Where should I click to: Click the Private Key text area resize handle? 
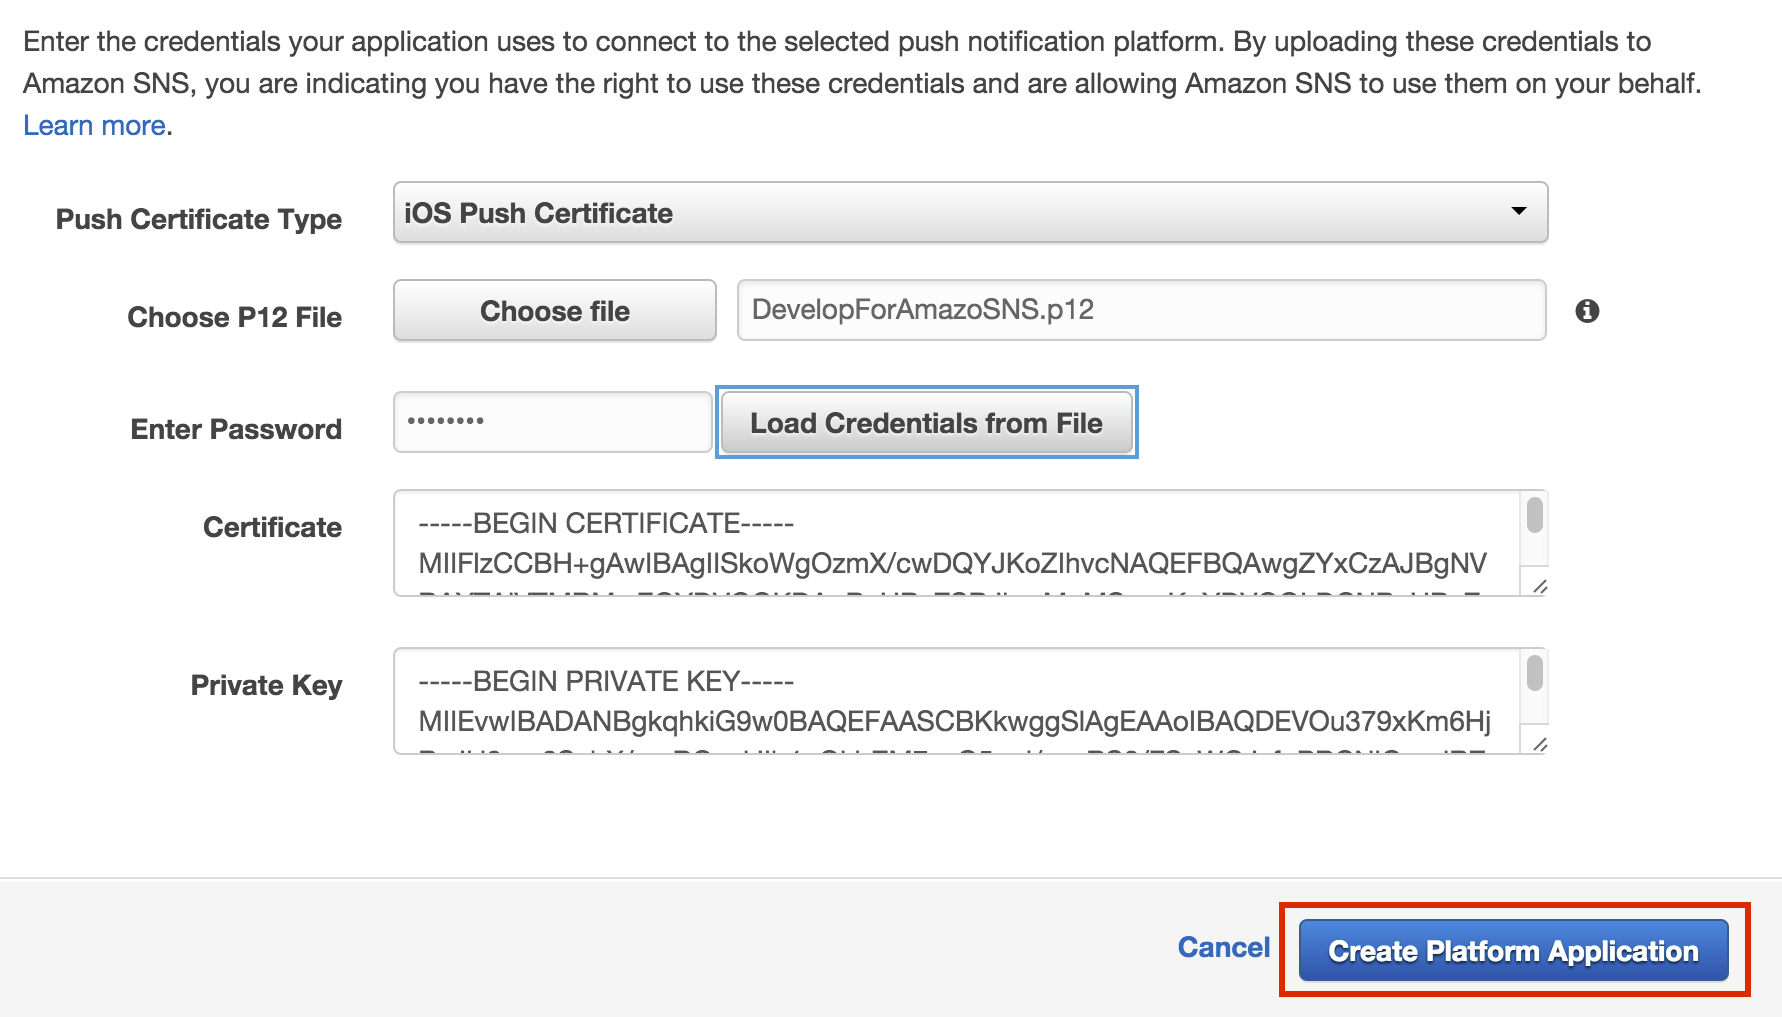pos(1539,744)
